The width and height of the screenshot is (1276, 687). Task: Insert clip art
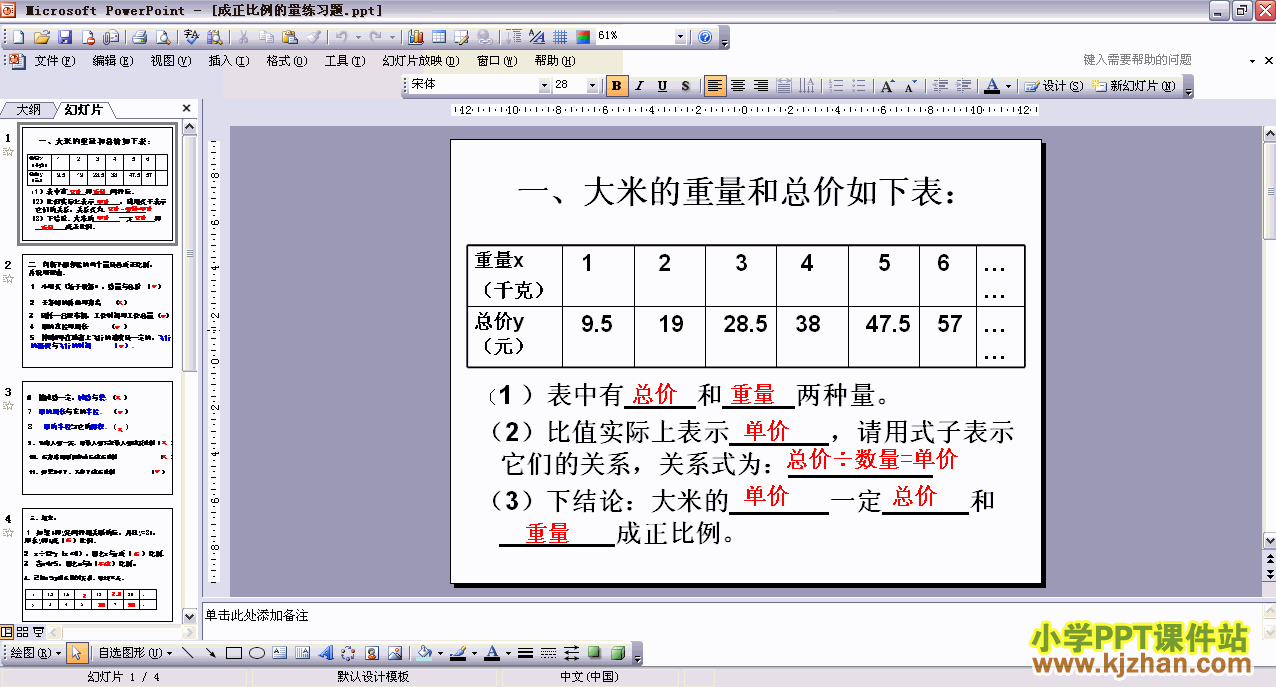[371, 653]
